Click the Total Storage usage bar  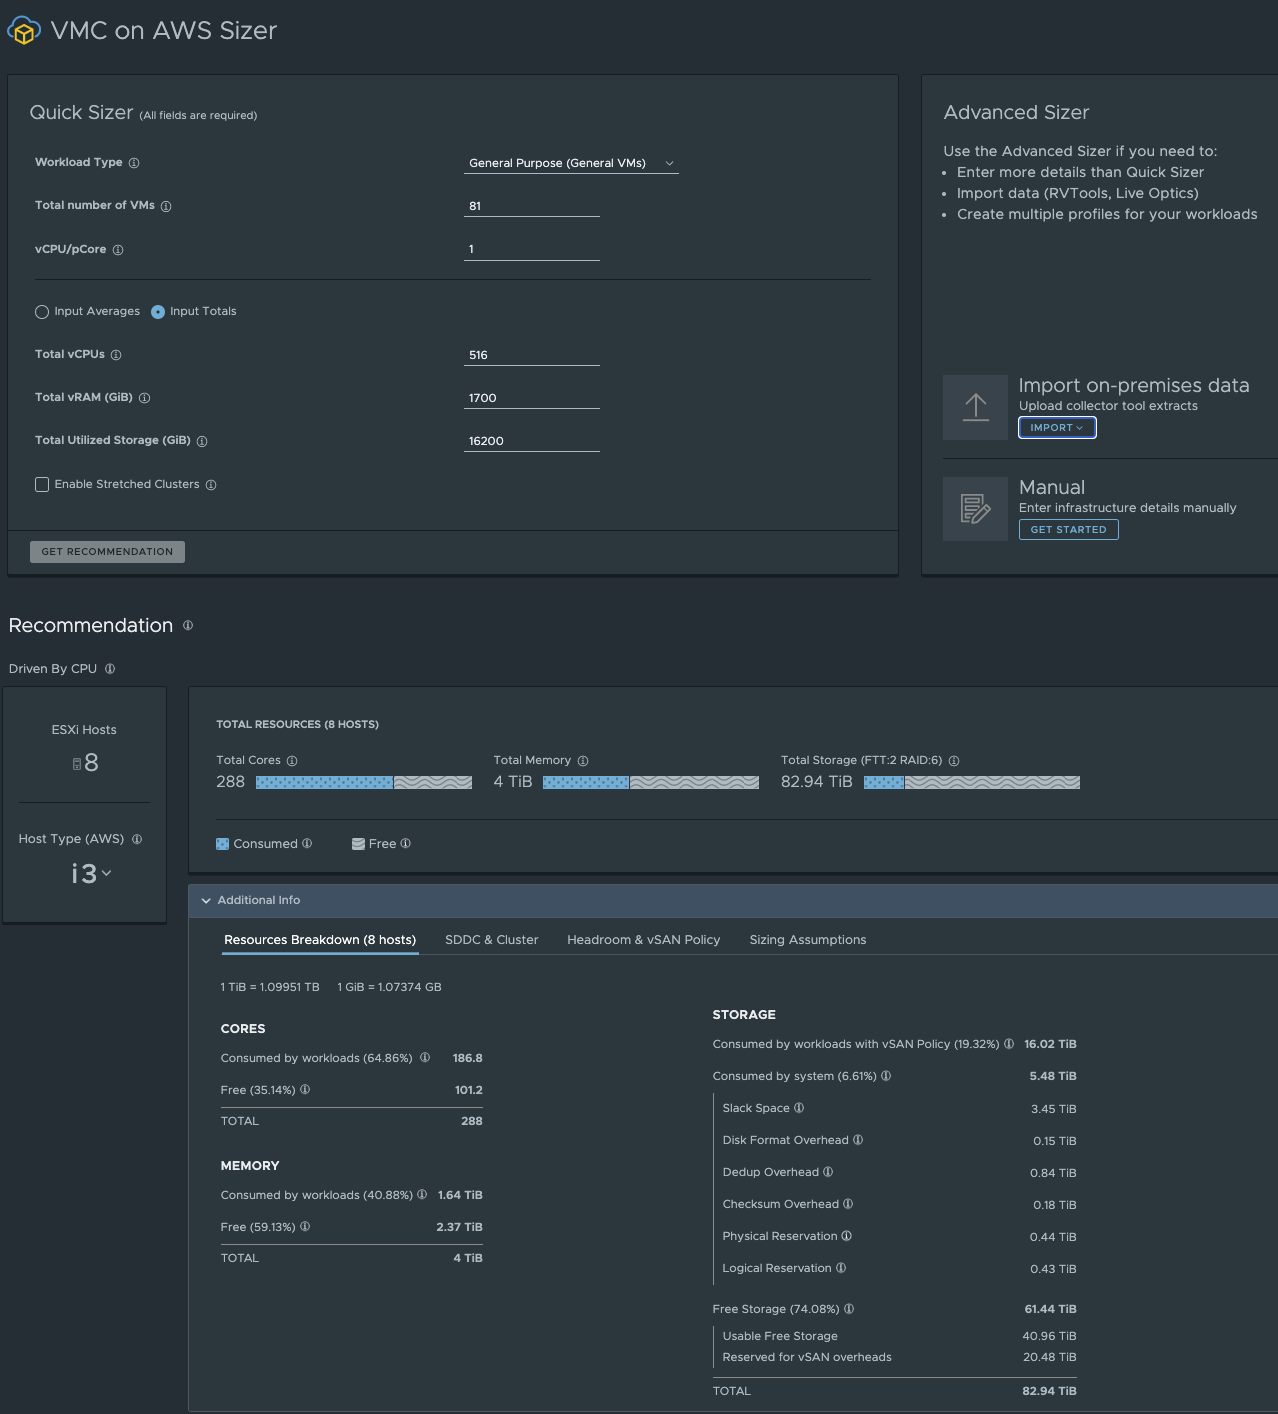pyautogui.click(x=972, y=782)
